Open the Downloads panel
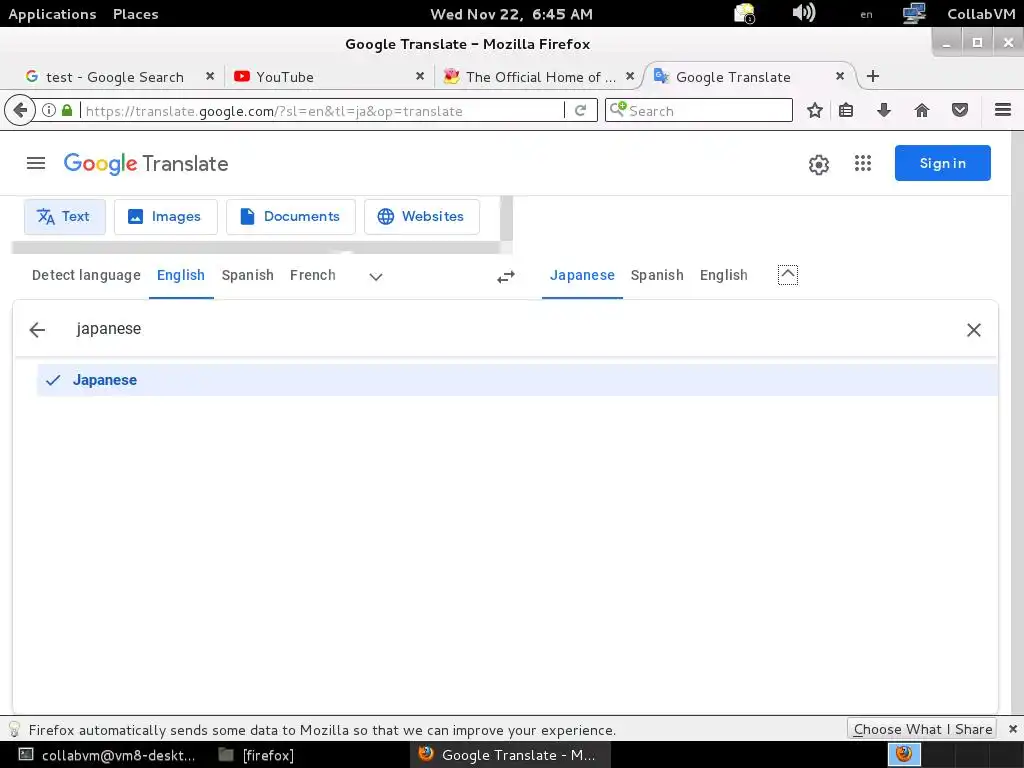The width and height of the screenshot is (1024, 768). tap(884, 110)
